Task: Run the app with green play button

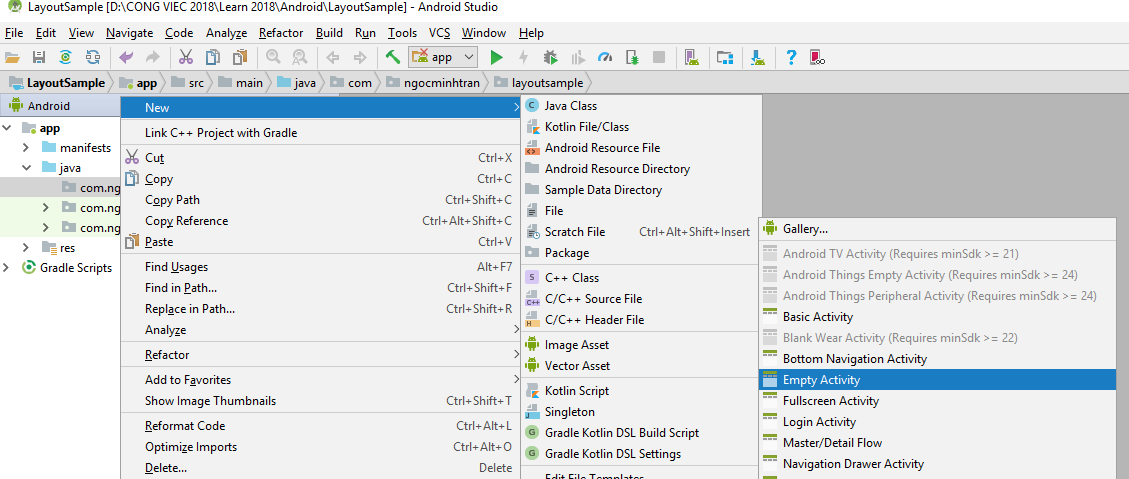Action: point(496,58)
